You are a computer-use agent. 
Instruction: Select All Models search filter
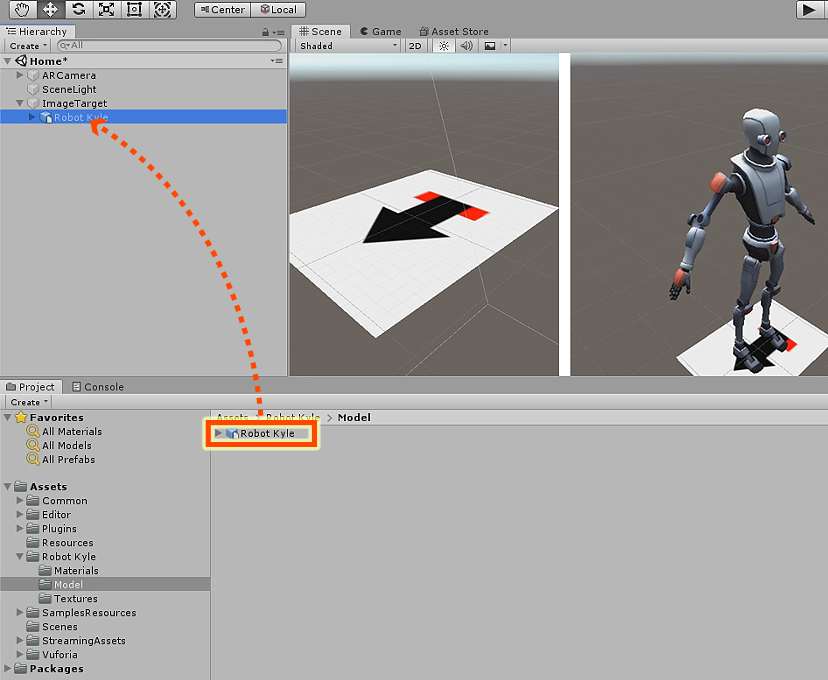point(67,446)
